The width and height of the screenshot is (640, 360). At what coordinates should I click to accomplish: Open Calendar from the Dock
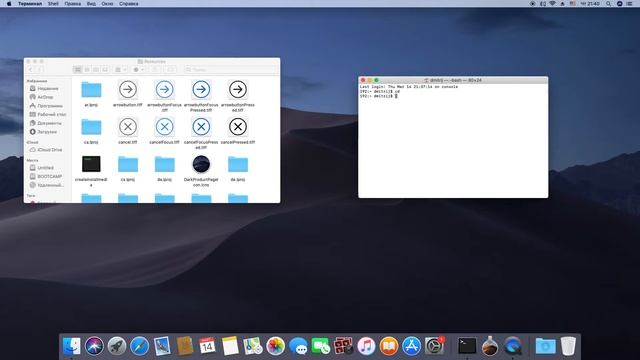pyautogui.click(x=207, y=346)
